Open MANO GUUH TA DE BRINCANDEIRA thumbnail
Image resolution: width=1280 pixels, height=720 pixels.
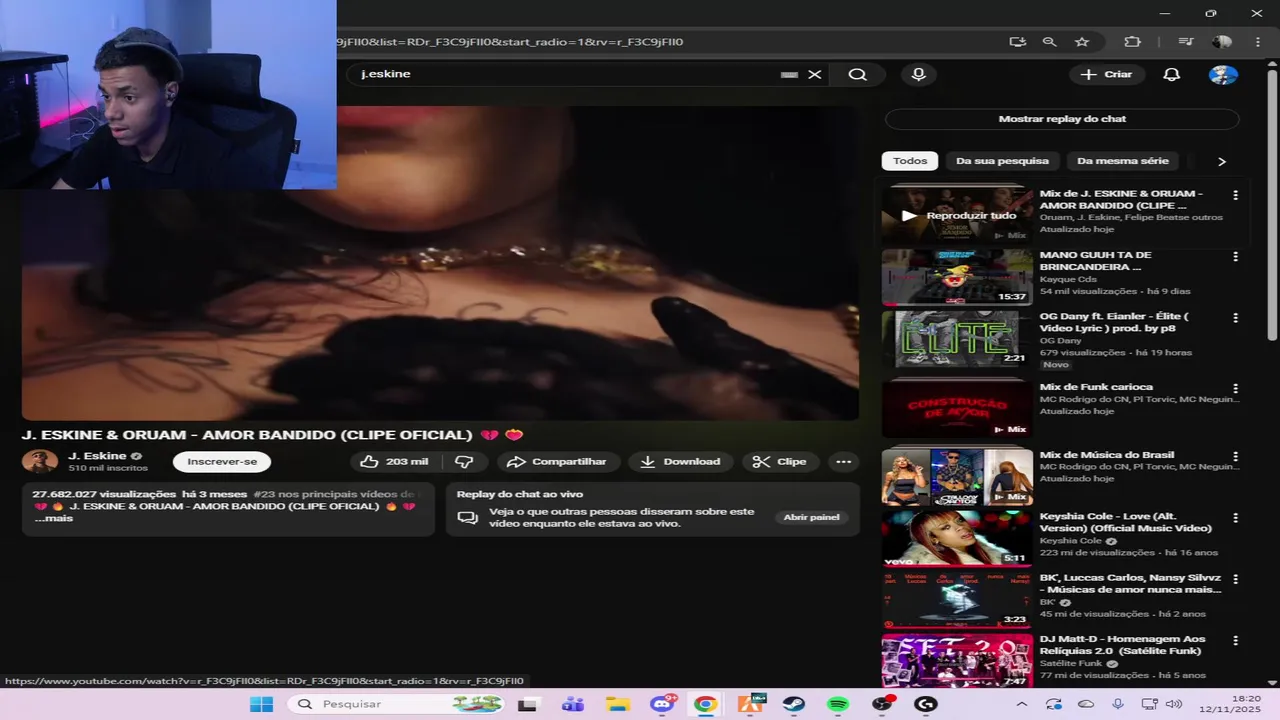957,277
